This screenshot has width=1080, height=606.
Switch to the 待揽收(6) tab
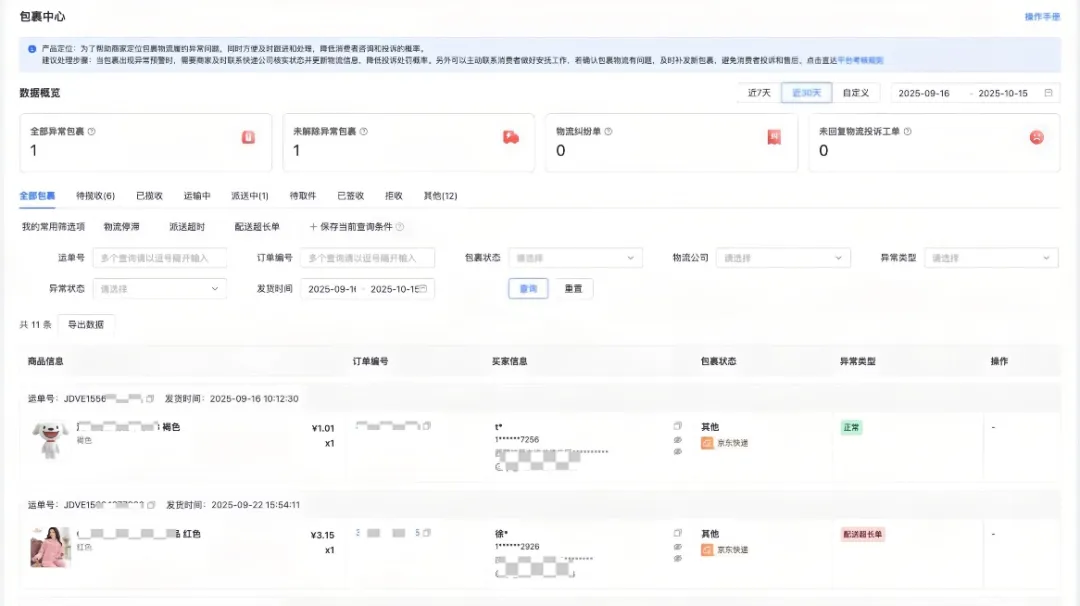click(95, 196)
